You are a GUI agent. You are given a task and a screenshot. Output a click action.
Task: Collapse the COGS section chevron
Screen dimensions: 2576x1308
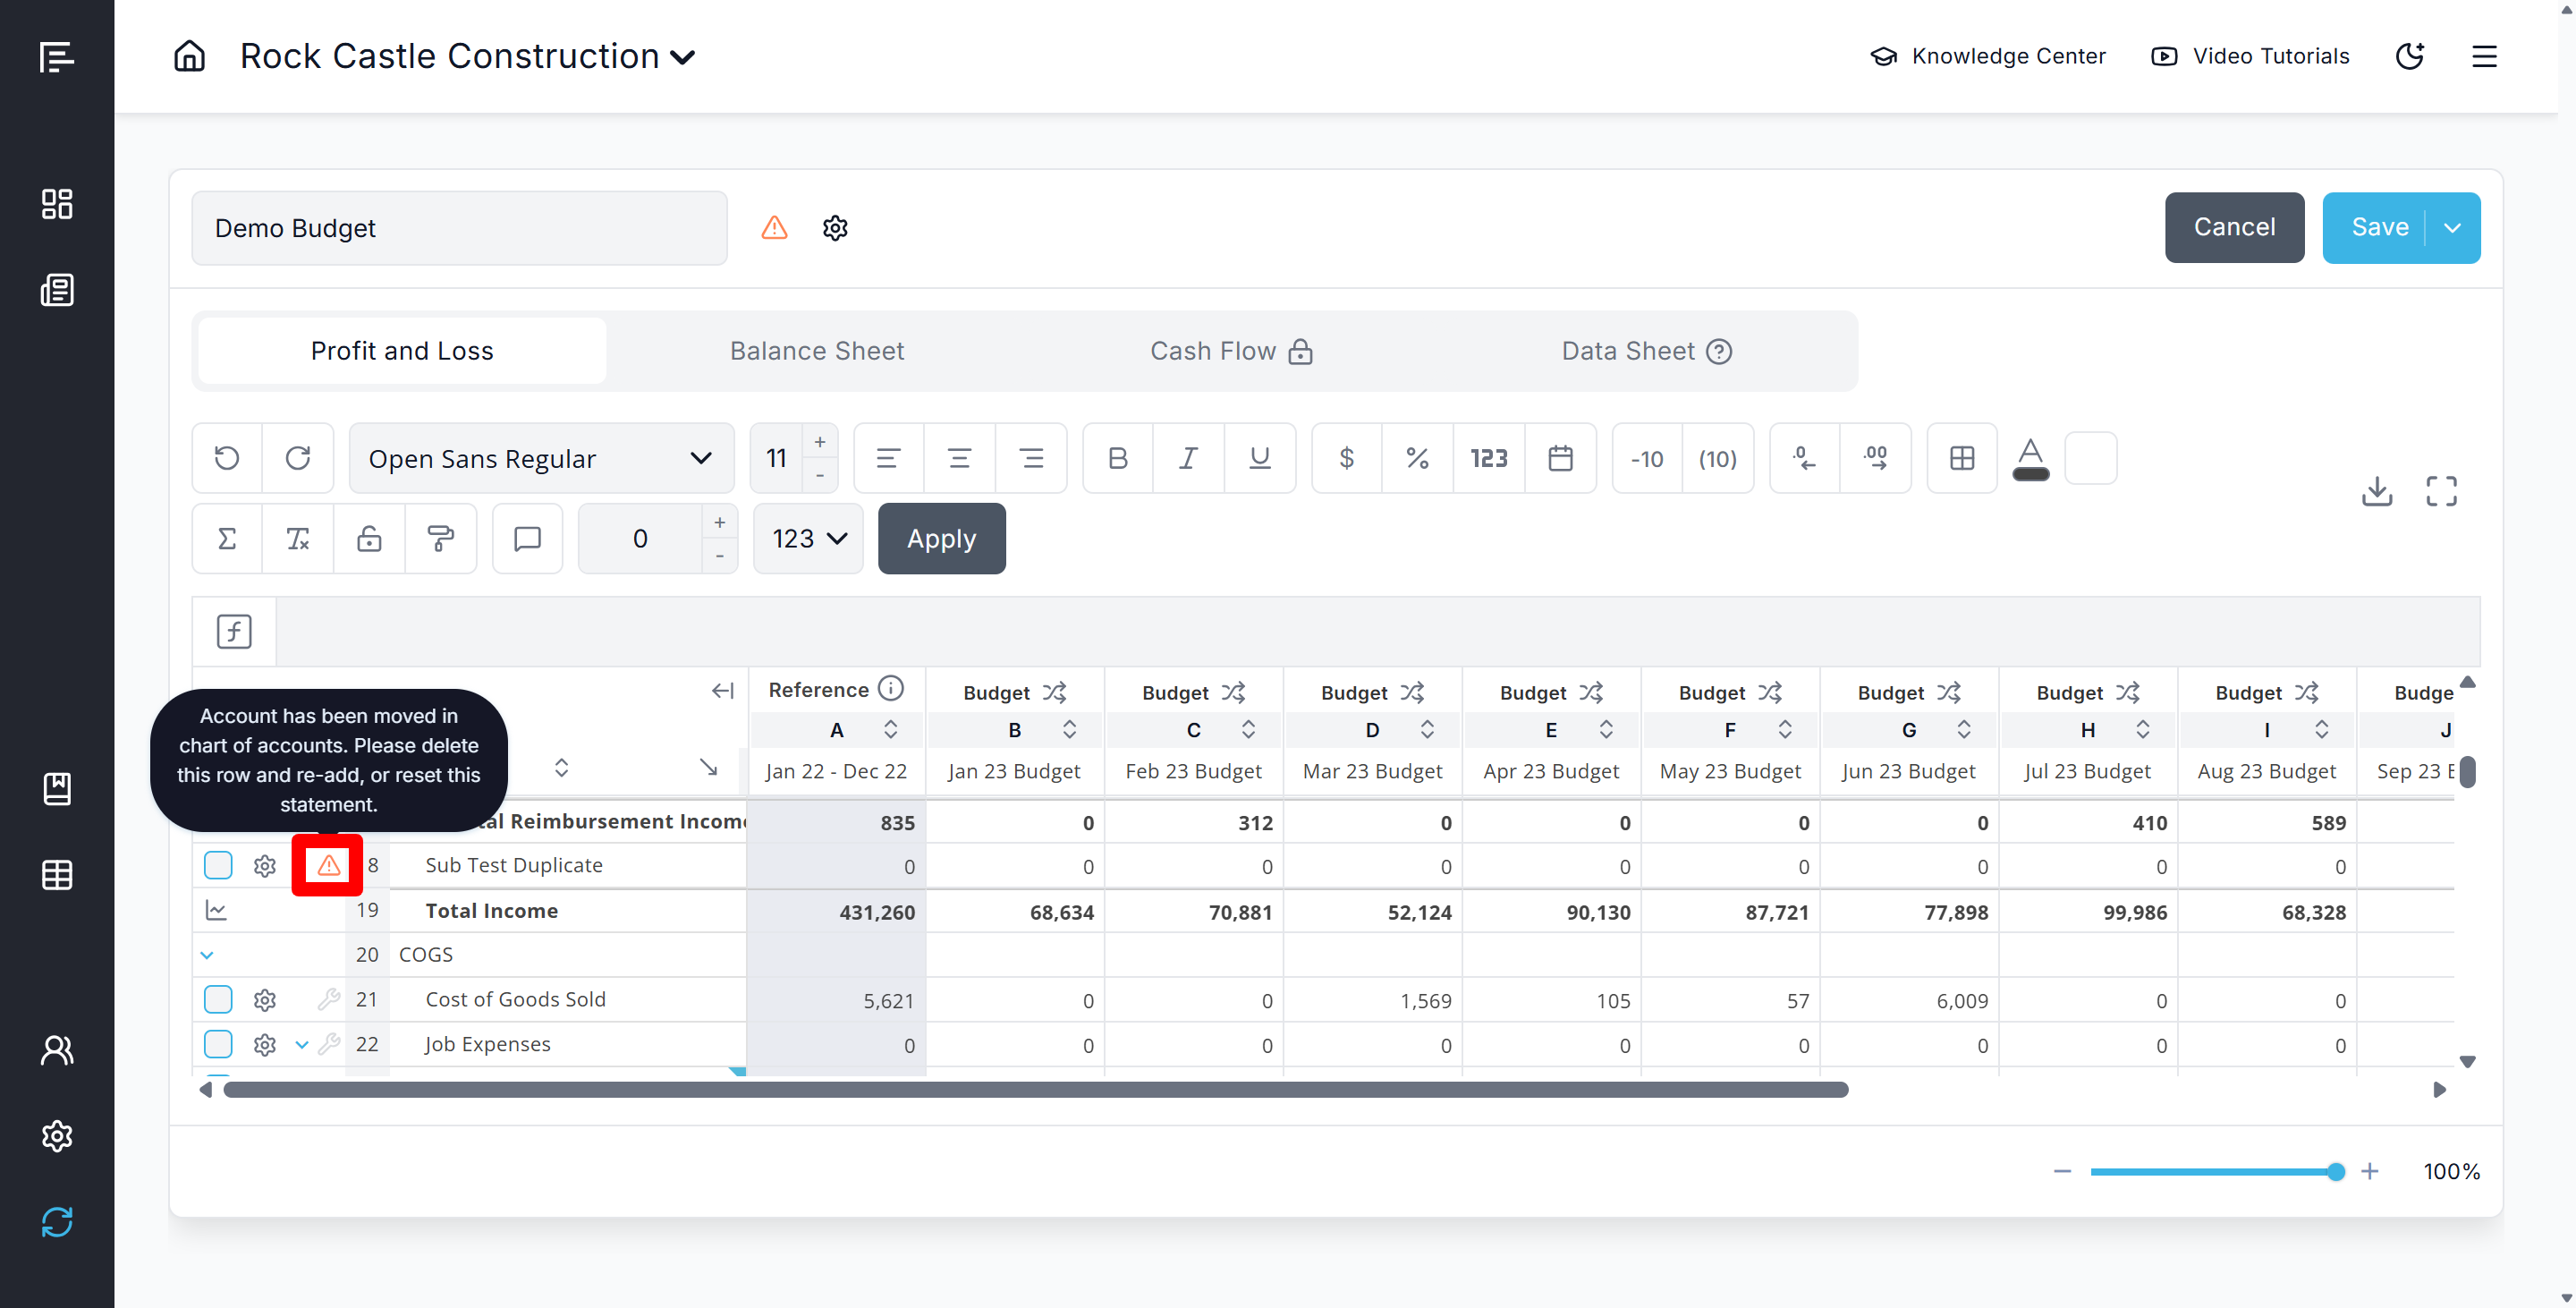pyautogui.click(x=207, y=955)
